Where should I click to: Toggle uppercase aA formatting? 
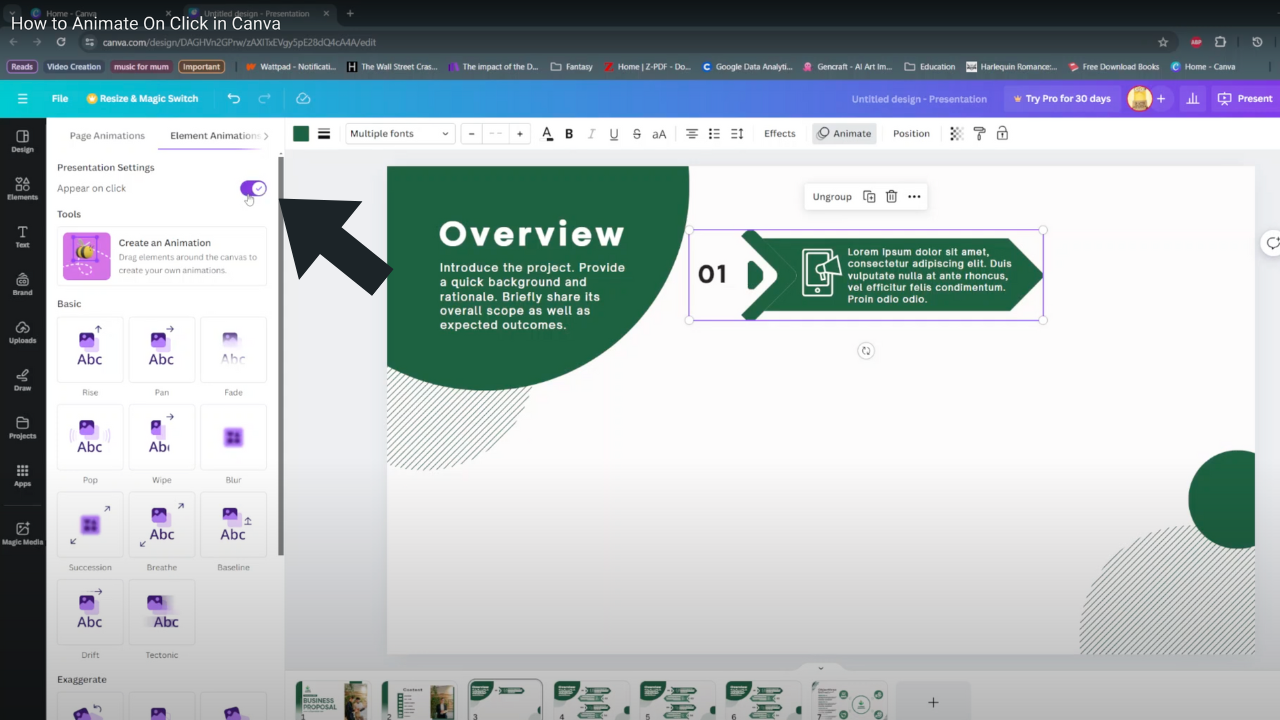pyautogui.click(x=659, y=134)
